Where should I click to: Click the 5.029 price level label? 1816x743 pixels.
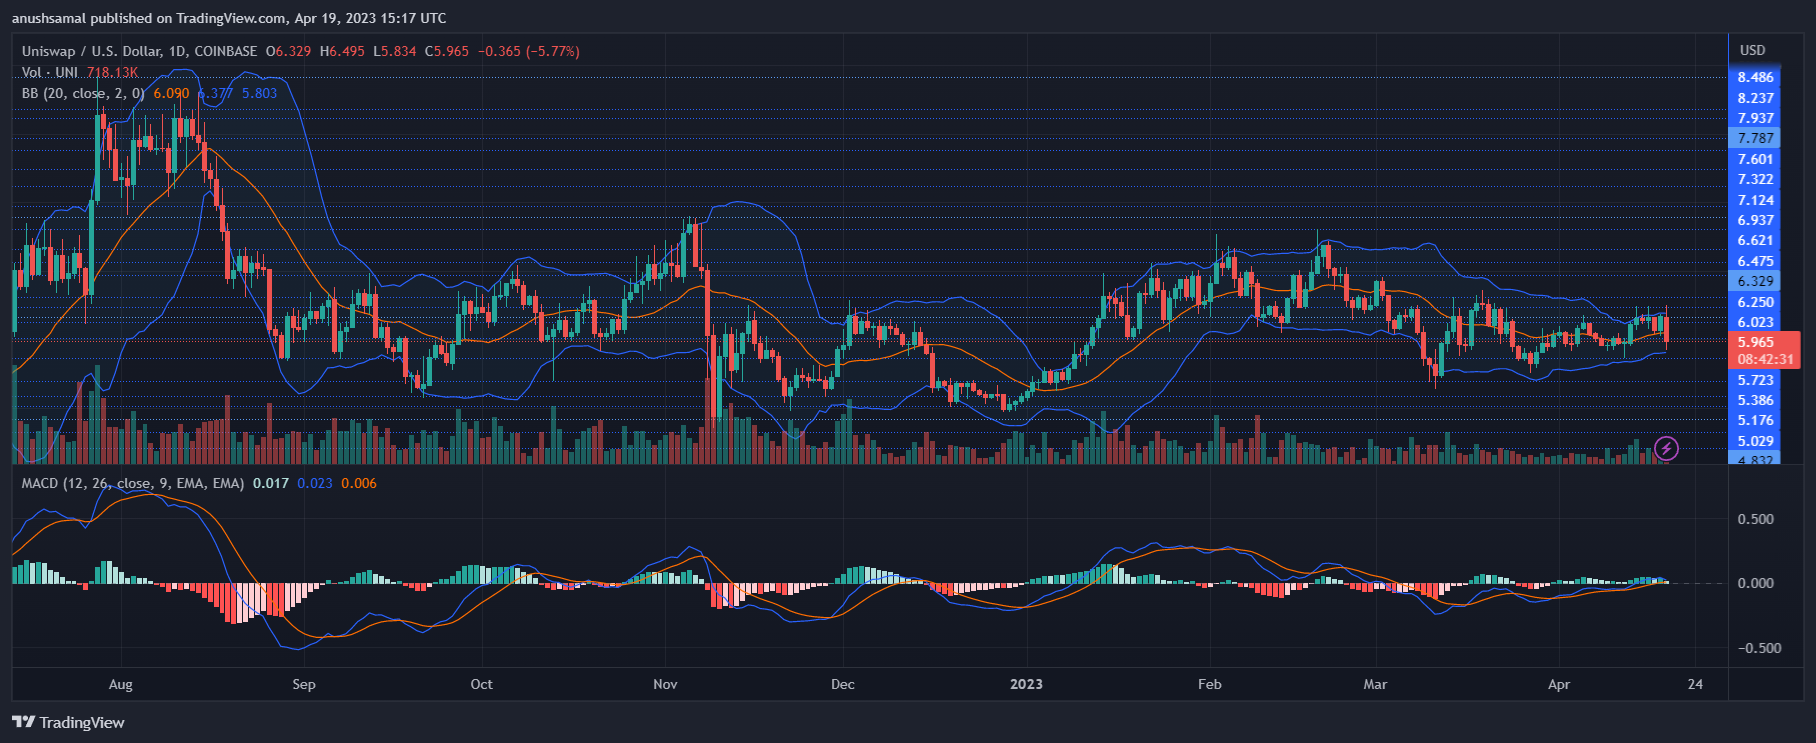point(1755,441)
